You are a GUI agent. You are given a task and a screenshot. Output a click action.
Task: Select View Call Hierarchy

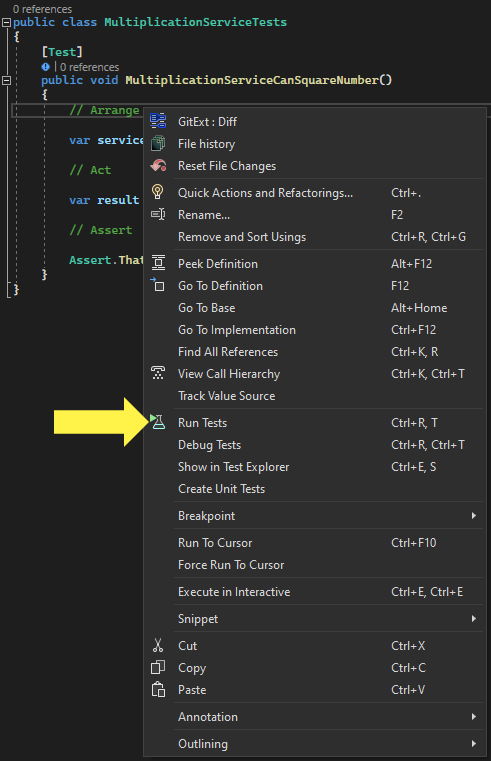click(x=314, y=374)
